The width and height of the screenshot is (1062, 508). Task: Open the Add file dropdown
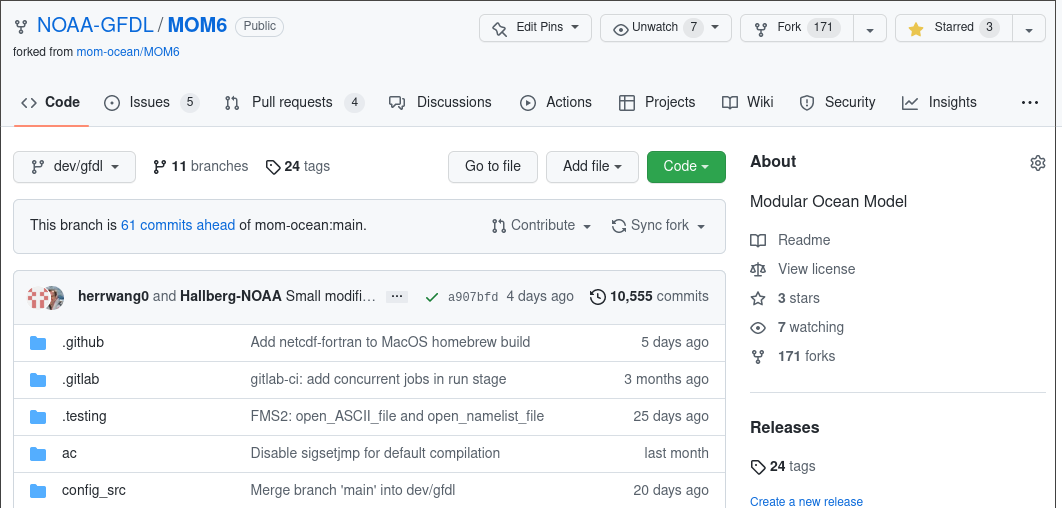click(x=592, y=167)
